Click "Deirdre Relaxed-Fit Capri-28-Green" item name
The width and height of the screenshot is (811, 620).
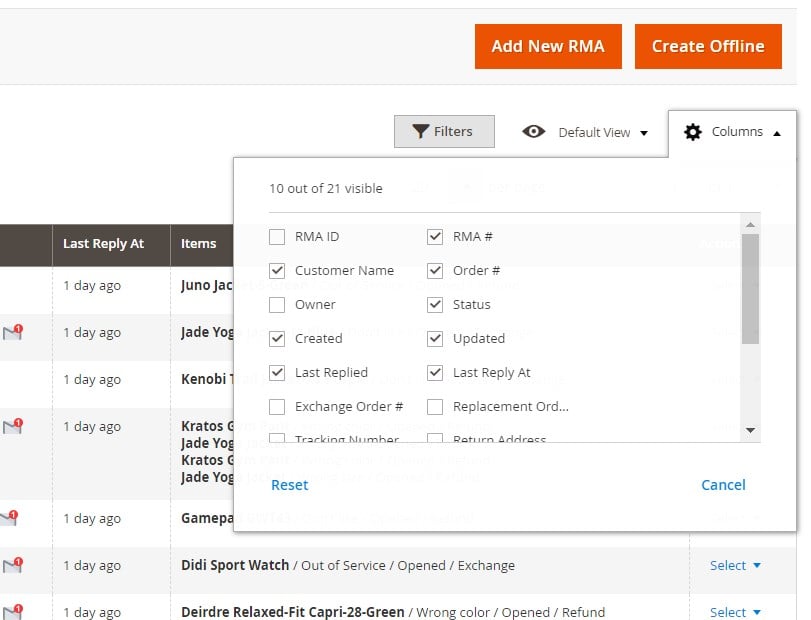click(x=293, y=612)
